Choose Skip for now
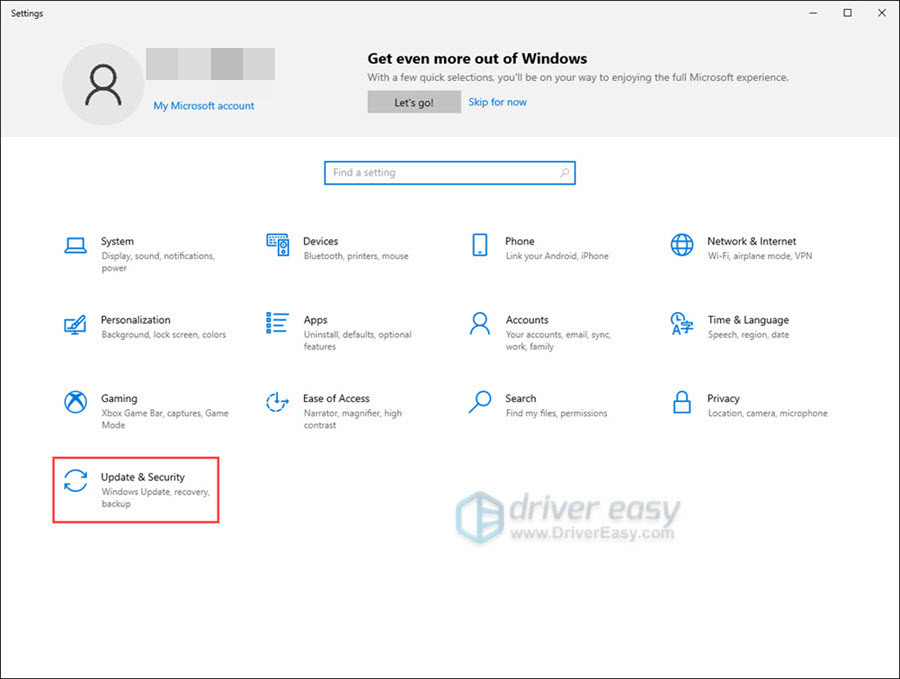Image resolution: width=900 pixels, height=679 pixels. coord(497,101)
